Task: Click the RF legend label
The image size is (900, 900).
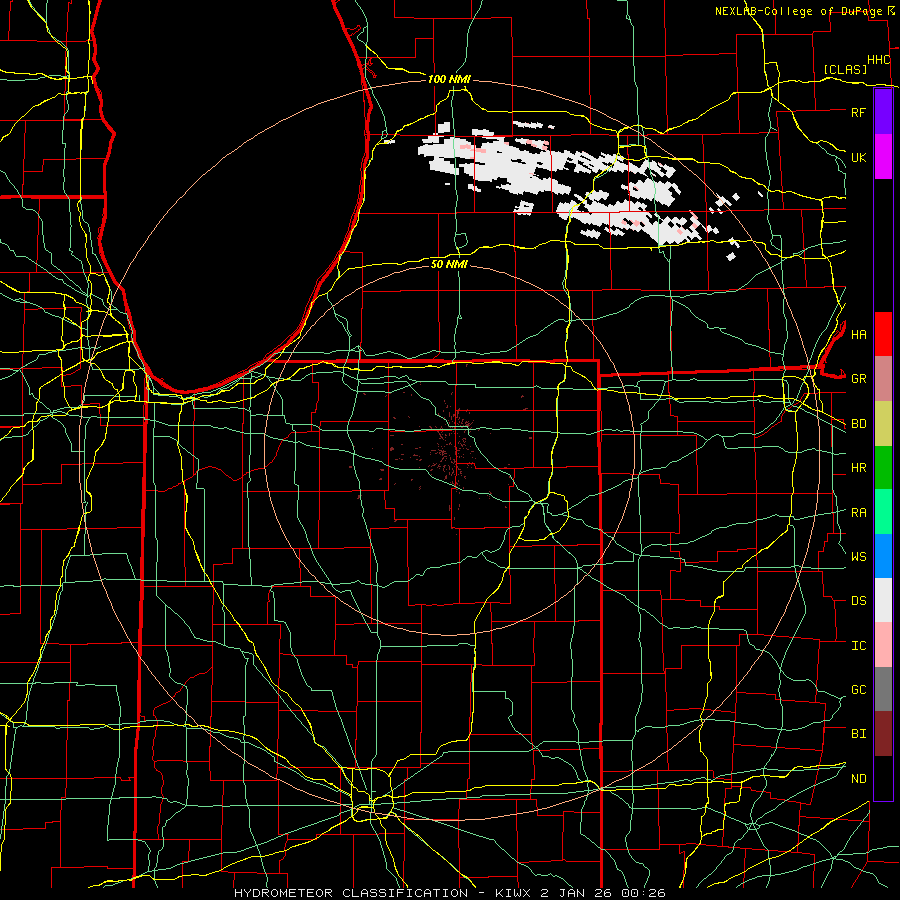Action: pyautogui.click(x=858, y=112)
